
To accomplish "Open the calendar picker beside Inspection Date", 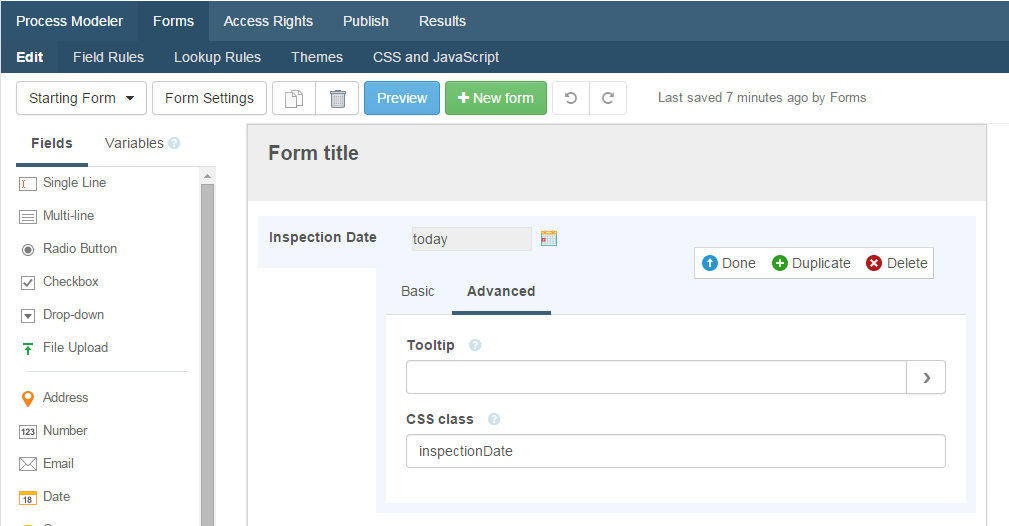I will [x=549, y=238].
